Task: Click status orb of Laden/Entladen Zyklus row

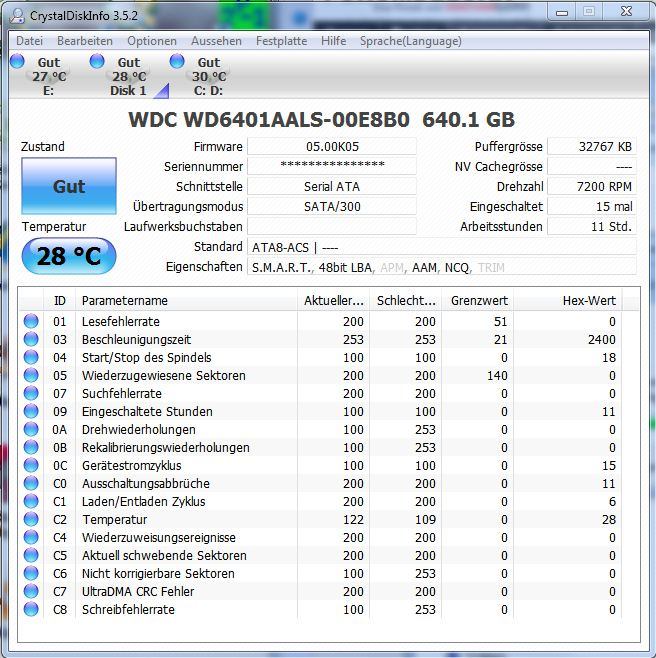Action: (x=31, y=501)
